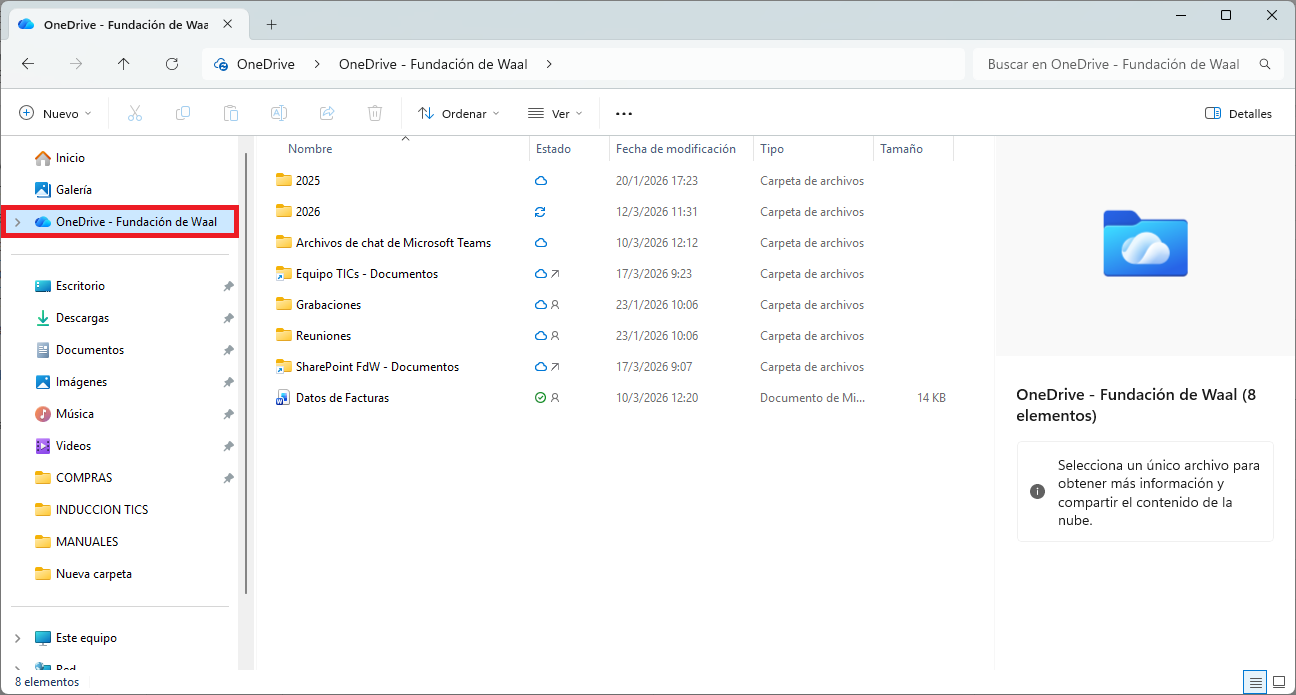1296x695 pixels.
Task: Click the Galería icon in the sidebar
Action: (42, 189)
